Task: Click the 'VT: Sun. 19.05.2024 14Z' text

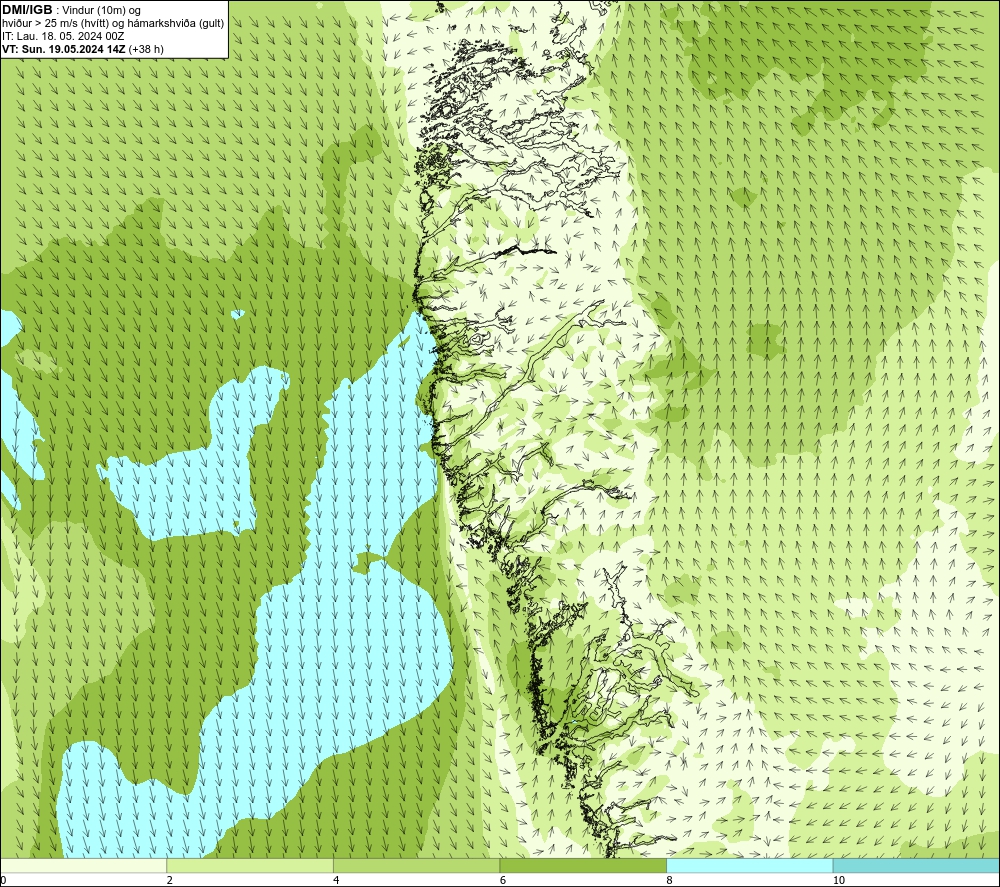Action: point(64,49)
